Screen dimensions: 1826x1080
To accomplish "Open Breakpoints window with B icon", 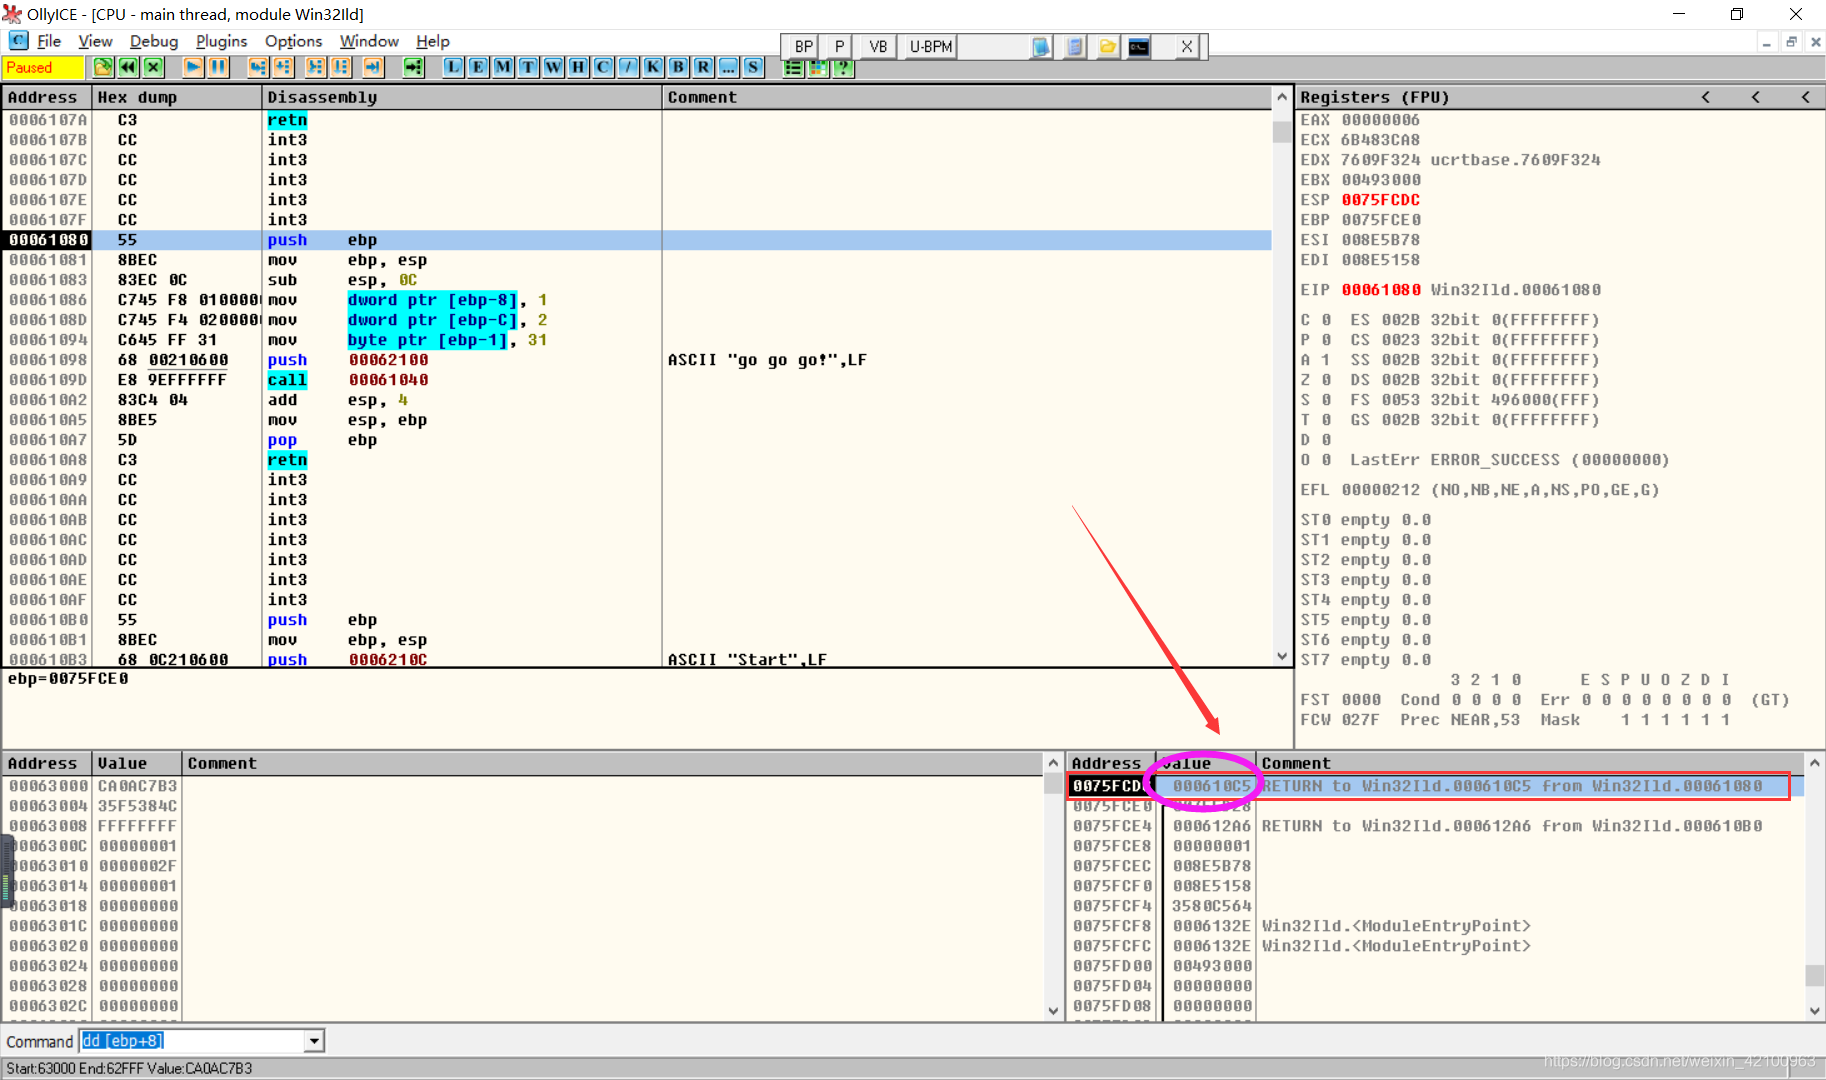I will [x=678, y=67].
